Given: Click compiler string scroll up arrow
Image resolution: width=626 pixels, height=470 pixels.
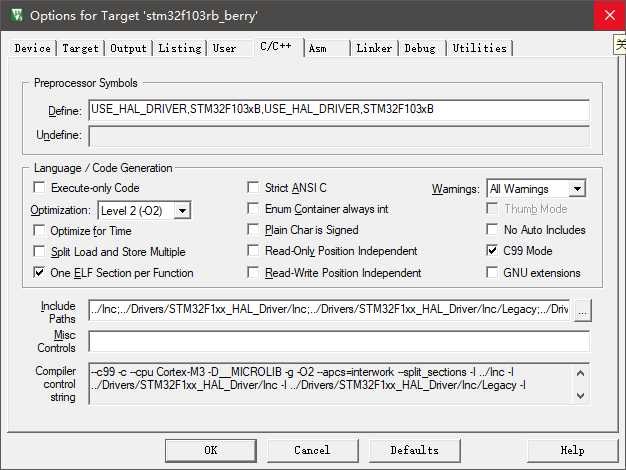Looking at the screenshot, I should pyautogui.click(x=580, y=373).
